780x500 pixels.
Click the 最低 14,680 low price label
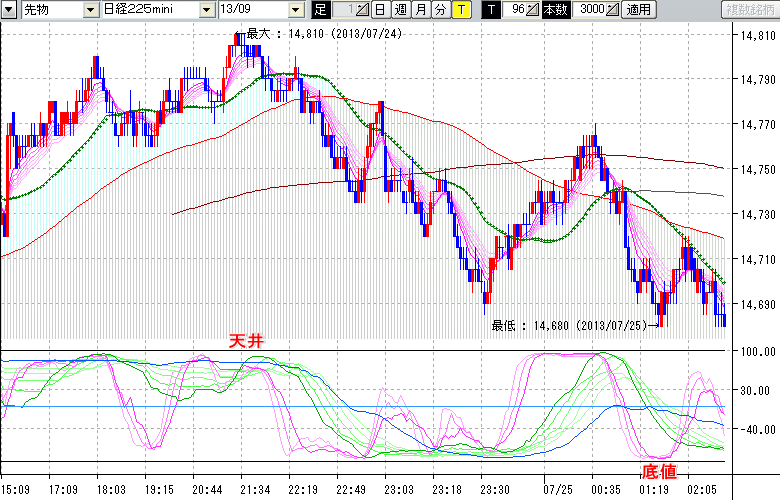(565, 325)
